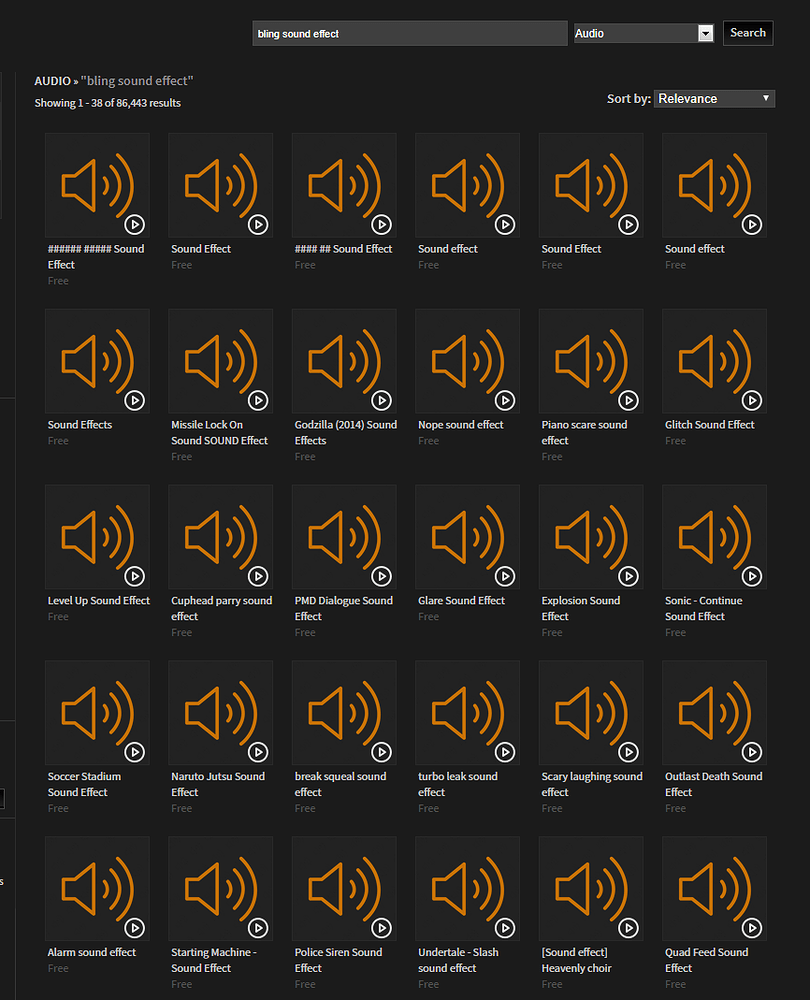Open the "Glitch Sound Effect" result link
810x1000 pixels.
coord(710,424)
